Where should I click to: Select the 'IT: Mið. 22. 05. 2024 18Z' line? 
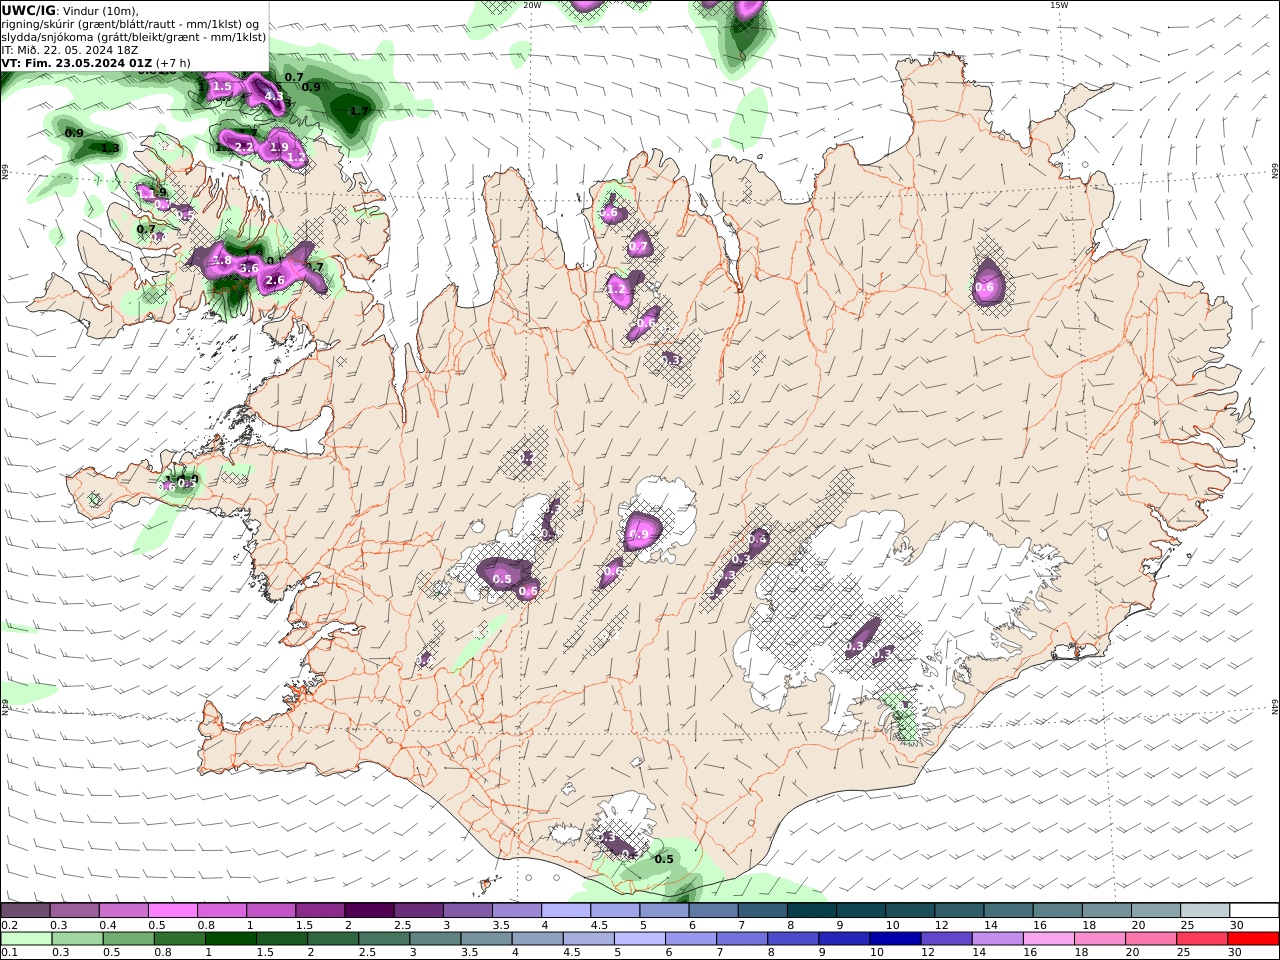click(69, 50)
